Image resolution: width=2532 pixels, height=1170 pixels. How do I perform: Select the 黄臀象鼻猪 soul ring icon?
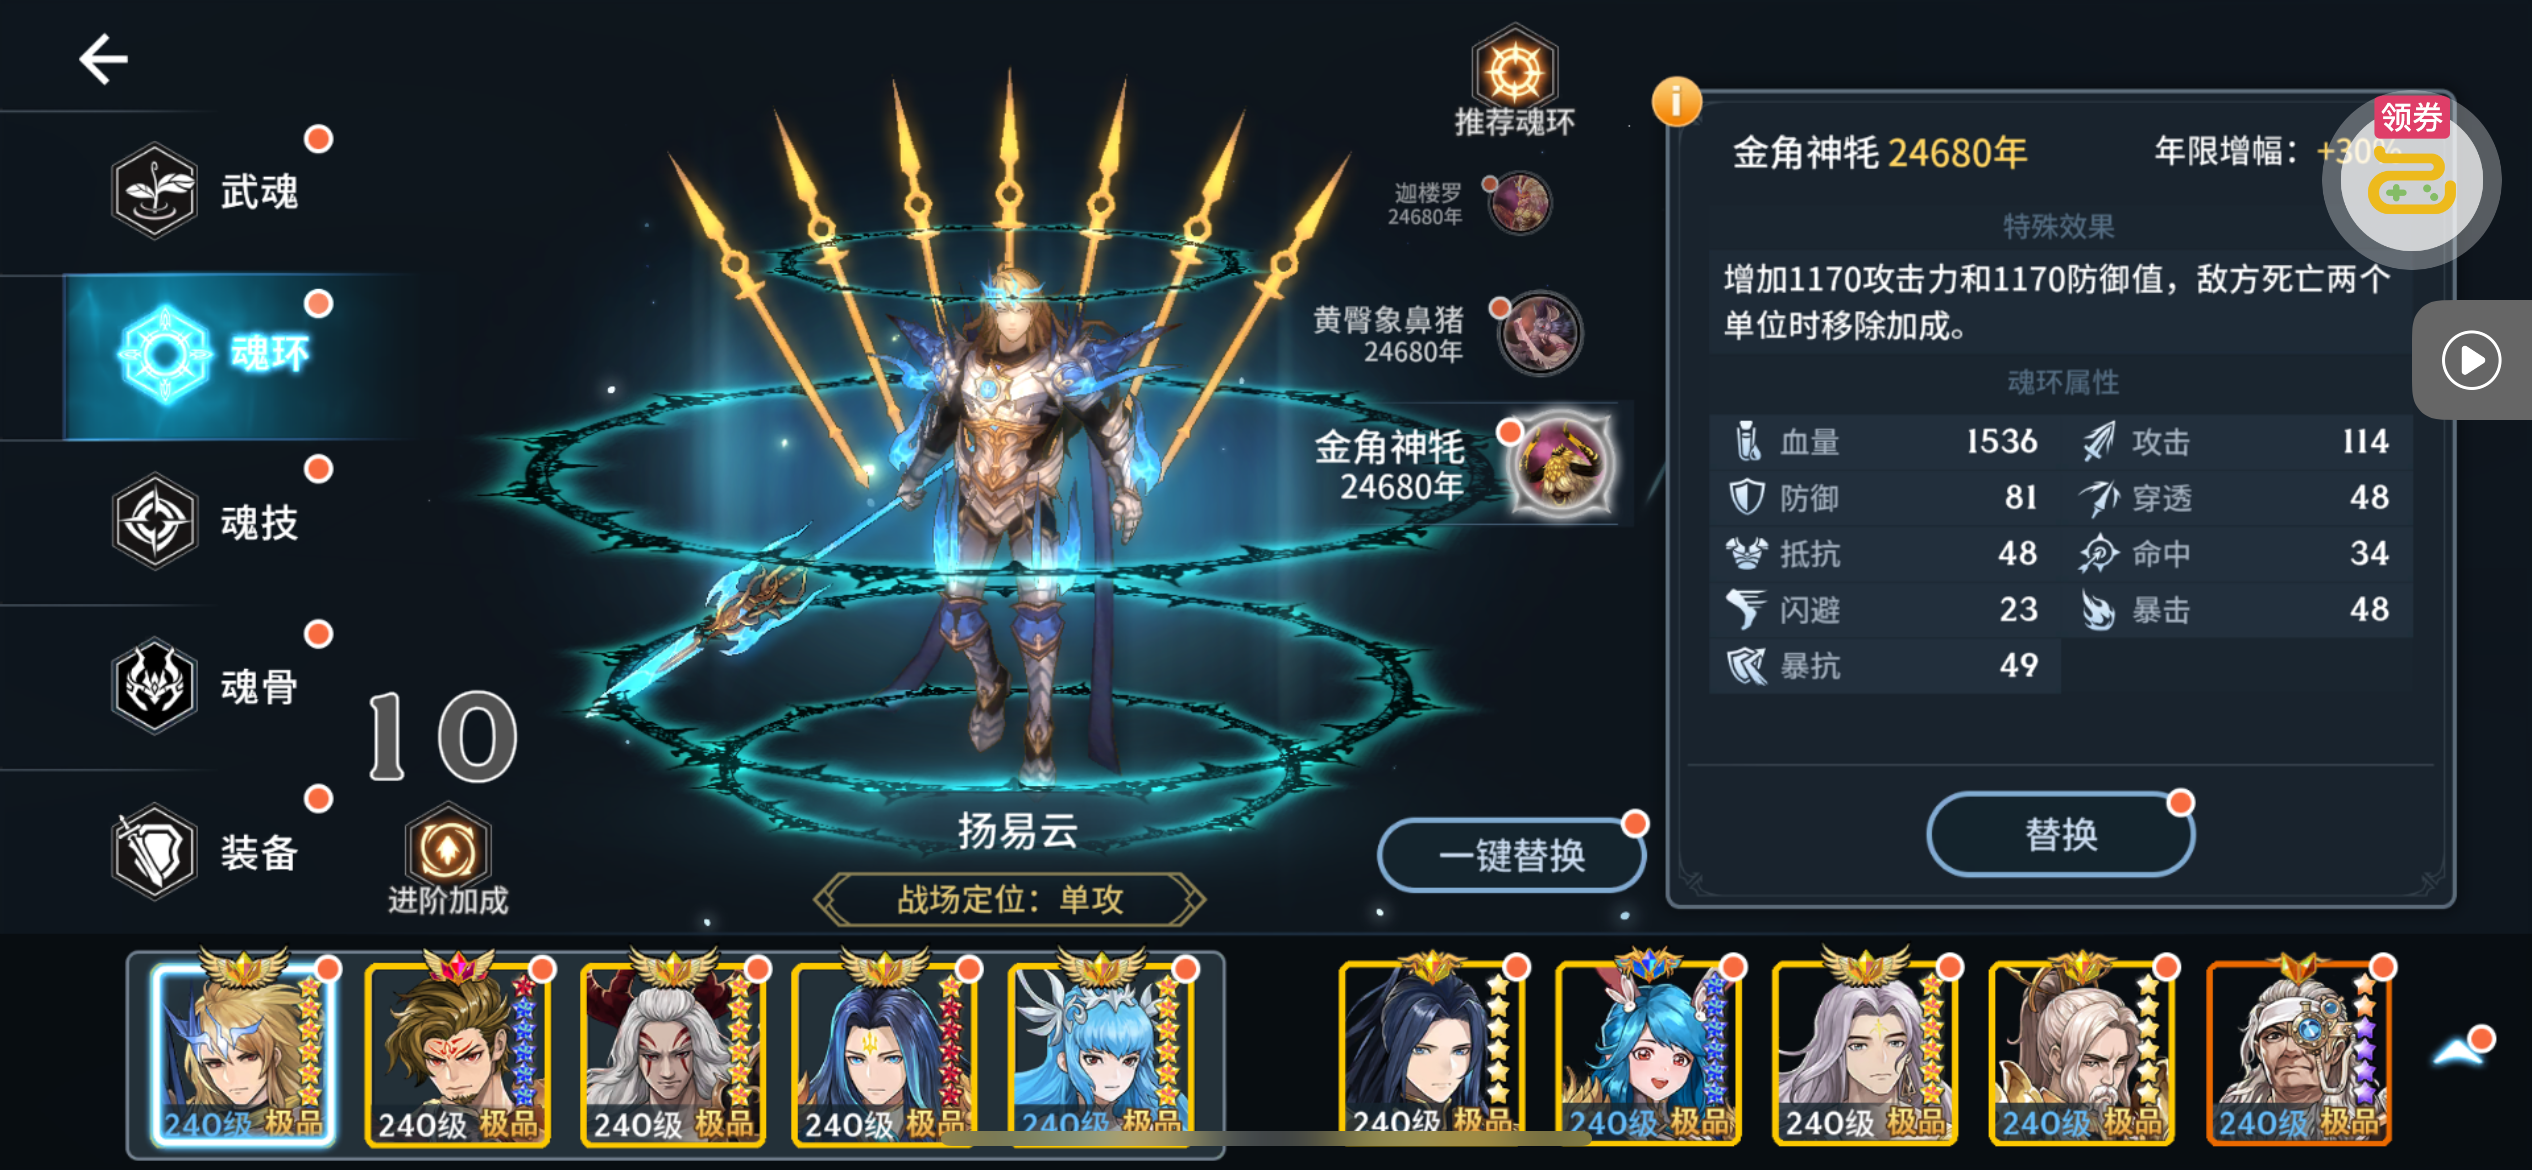[x=1539, y=334]
